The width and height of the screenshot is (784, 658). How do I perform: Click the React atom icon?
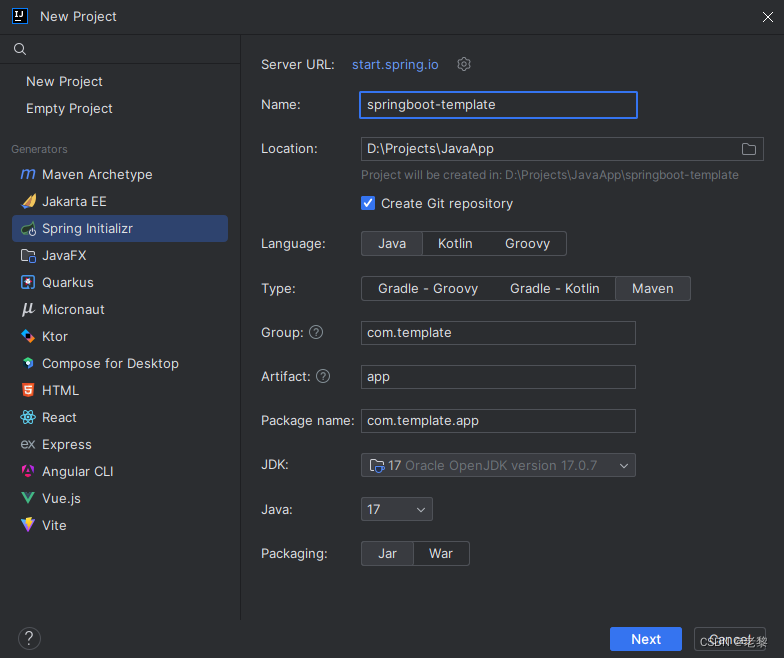tap(28, 417)
